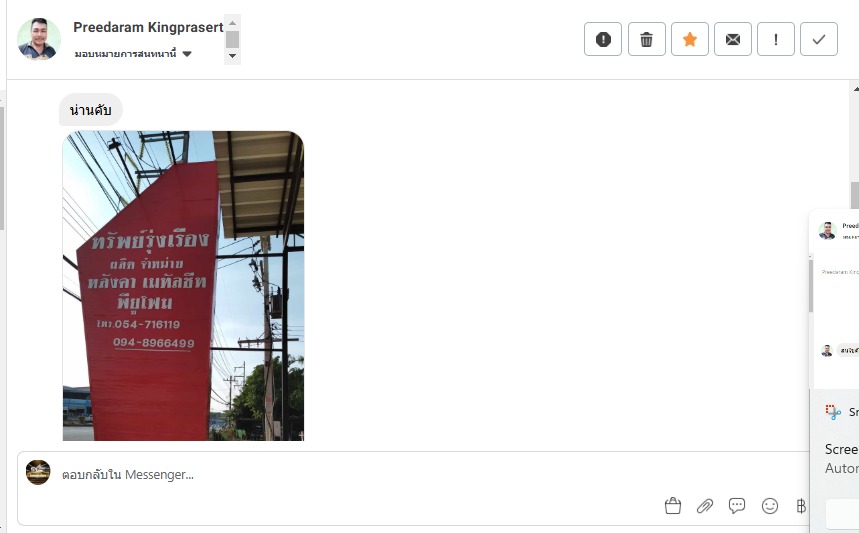The height and width of the screenshot is (533, 859).
Task: Flag conversation as priority with exclamation mark
Action: (776, 39)
